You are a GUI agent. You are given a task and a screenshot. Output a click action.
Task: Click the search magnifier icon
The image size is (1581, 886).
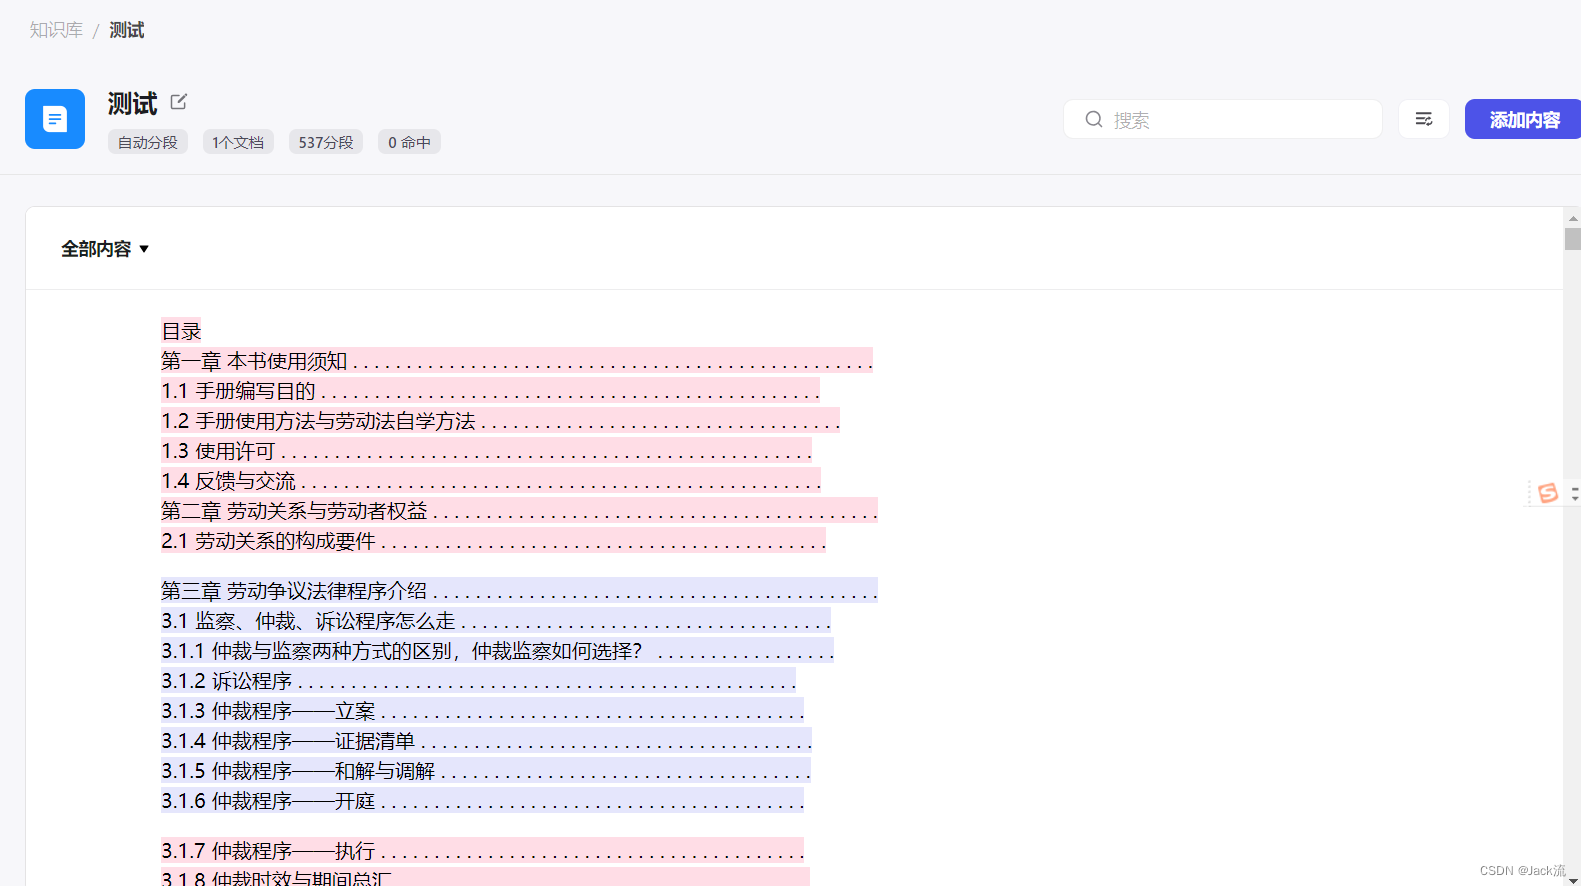[1094, 120]
